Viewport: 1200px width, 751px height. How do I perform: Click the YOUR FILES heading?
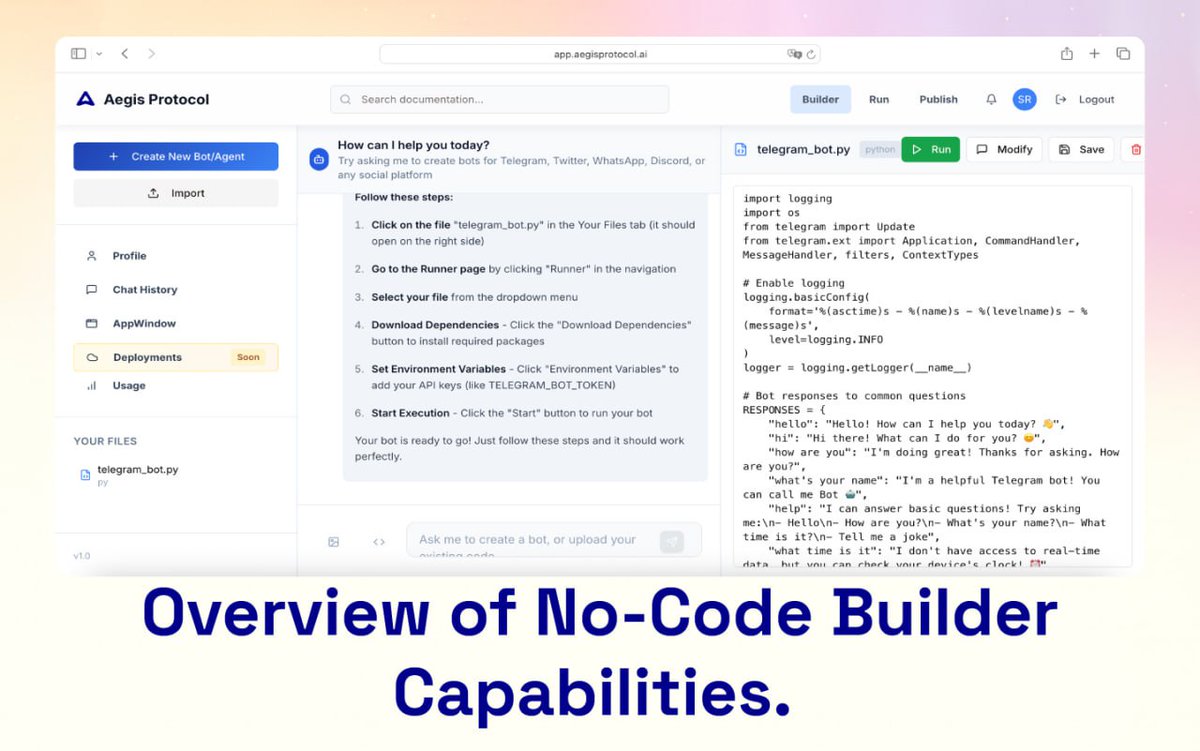pyautogui.click(x=105, y=441)
